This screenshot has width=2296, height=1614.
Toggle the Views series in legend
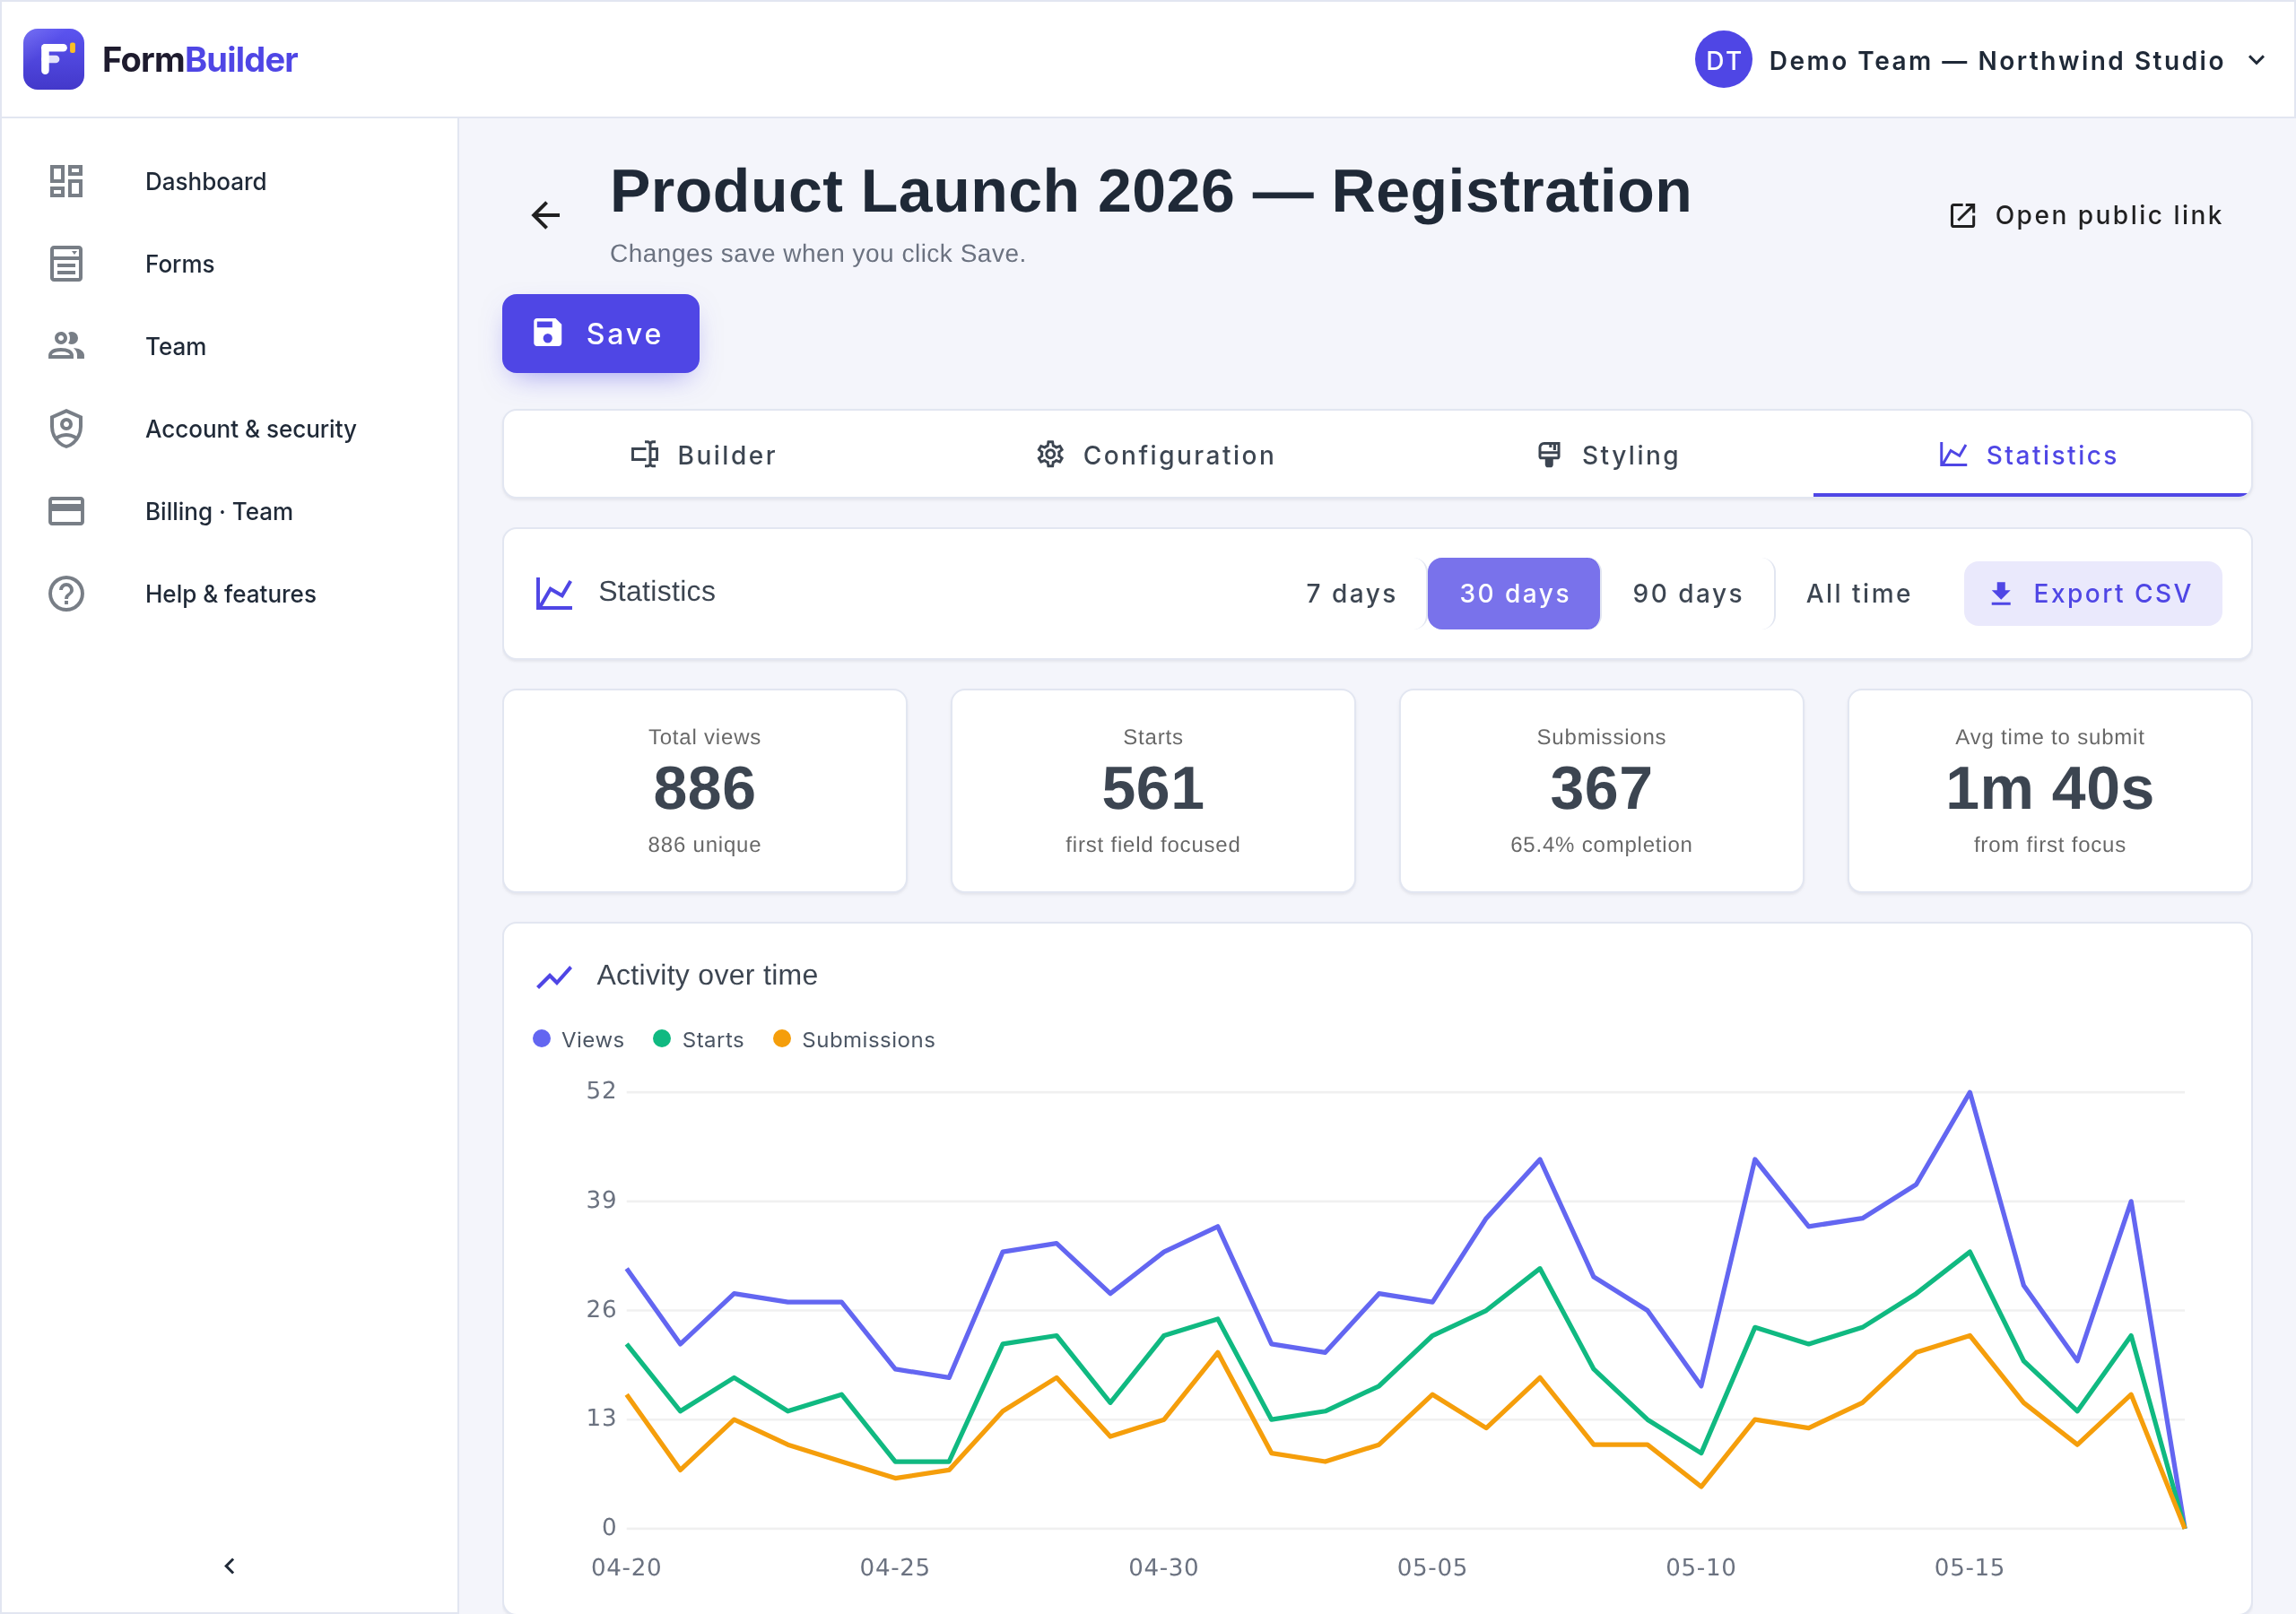tap(579, 1040)
